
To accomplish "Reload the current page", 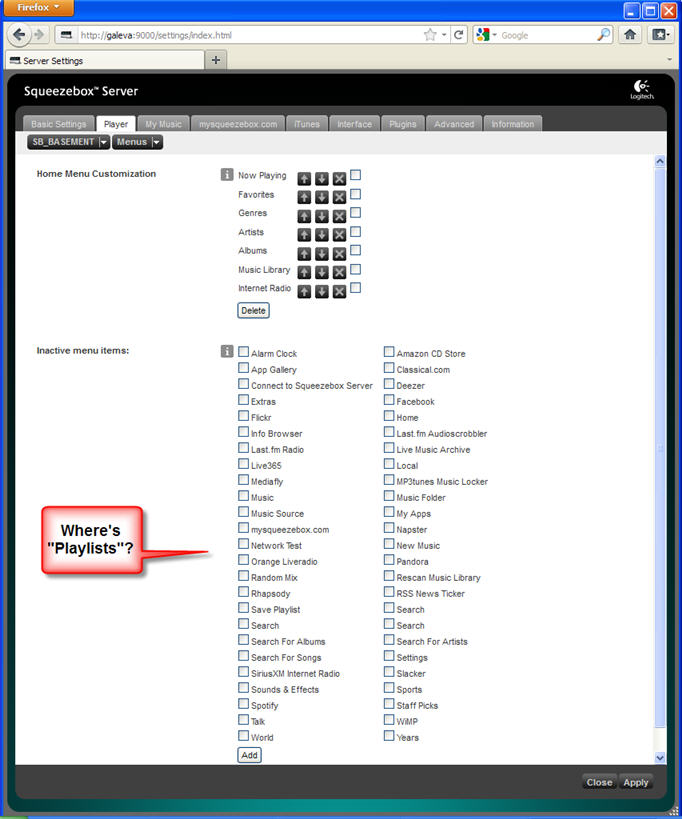I will click(459, 34).
